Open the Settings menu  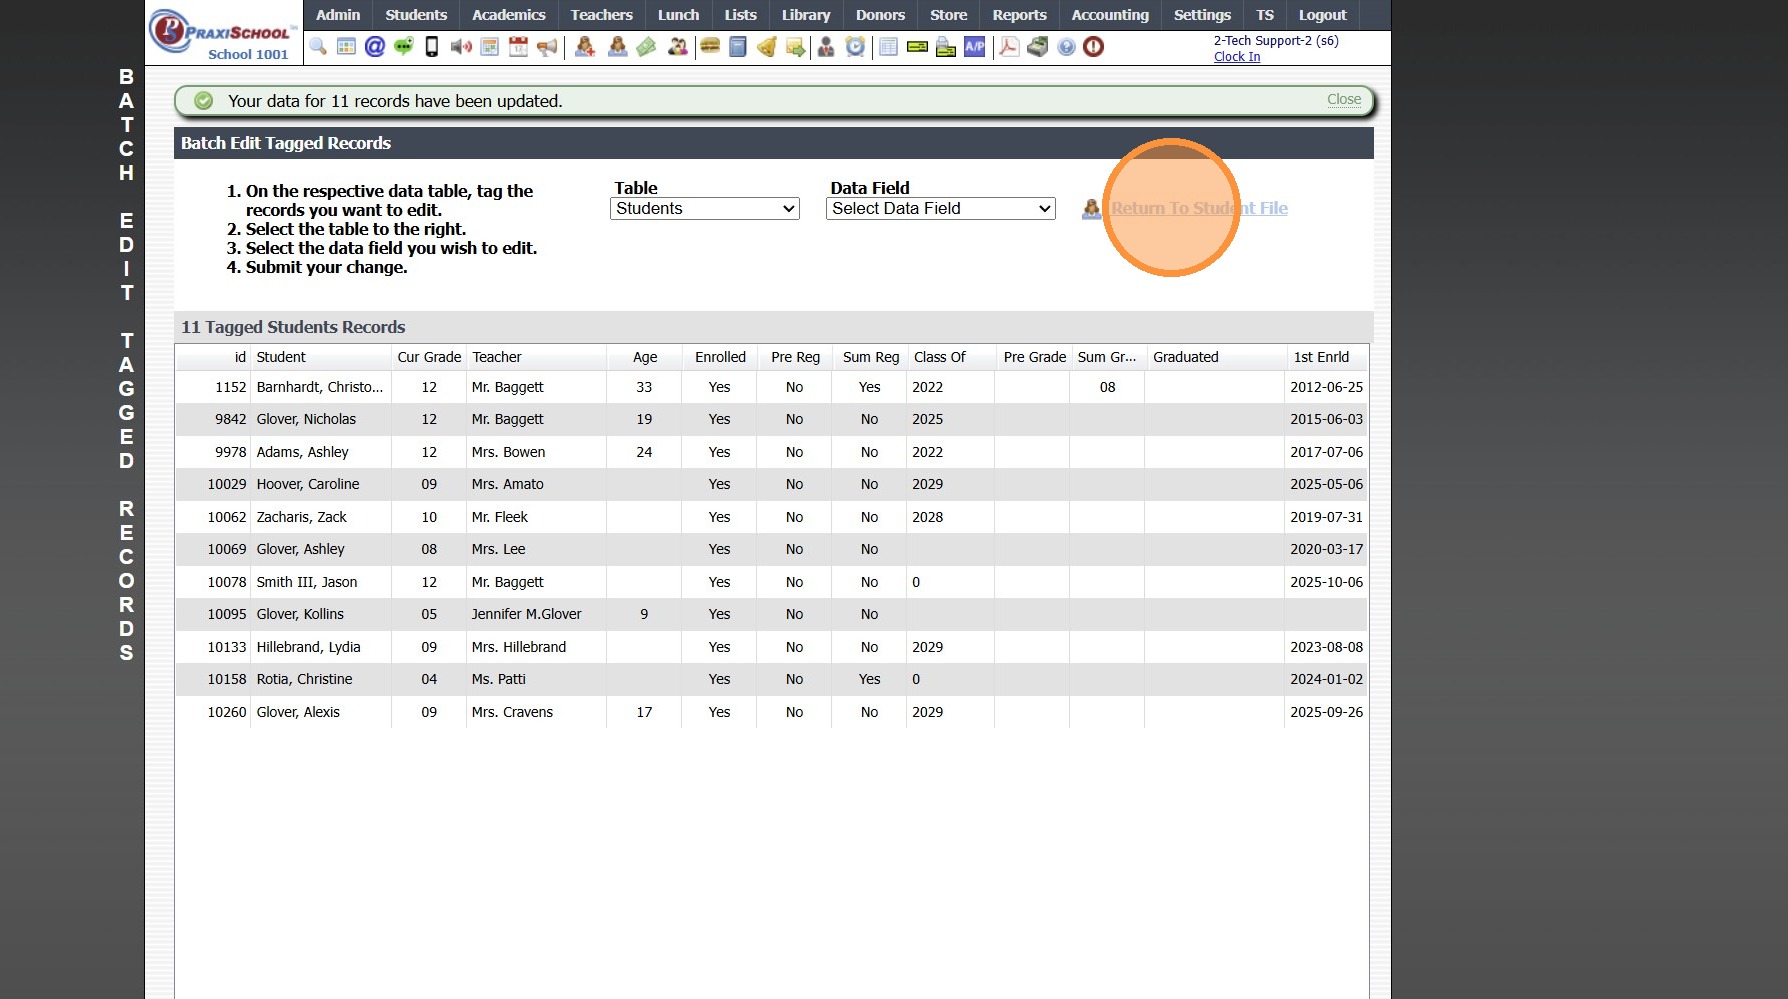pyautogui.click(x=1202, y=15)
